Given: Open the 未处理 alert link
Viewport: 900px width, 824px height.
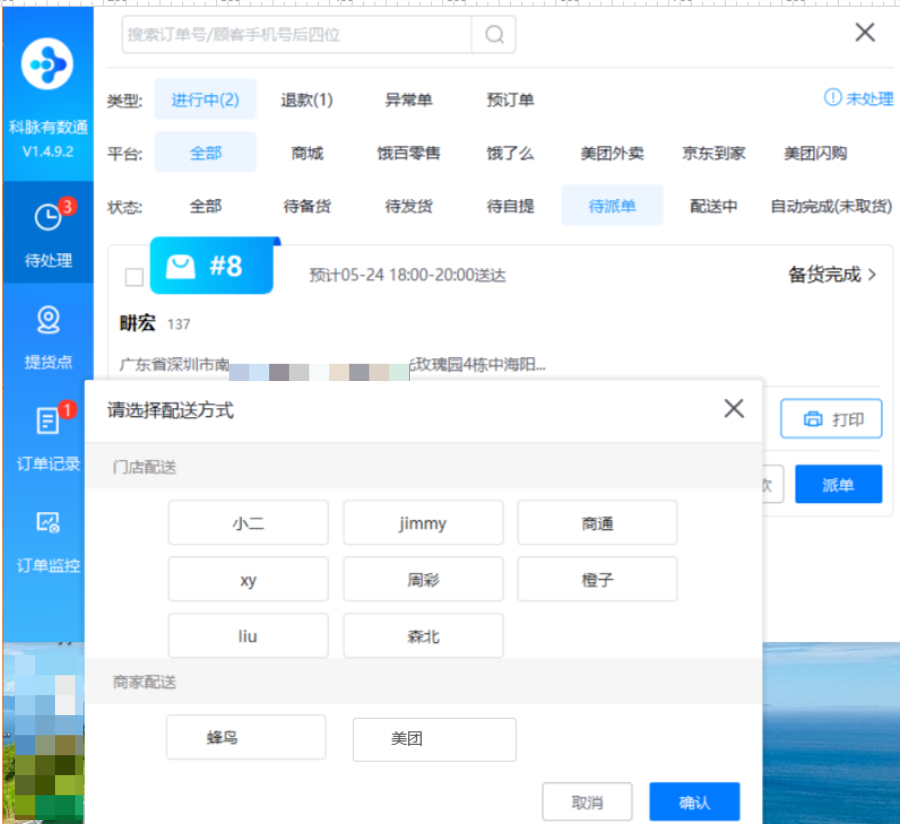Looking at the screenshot, I should (x=864, y=98).
